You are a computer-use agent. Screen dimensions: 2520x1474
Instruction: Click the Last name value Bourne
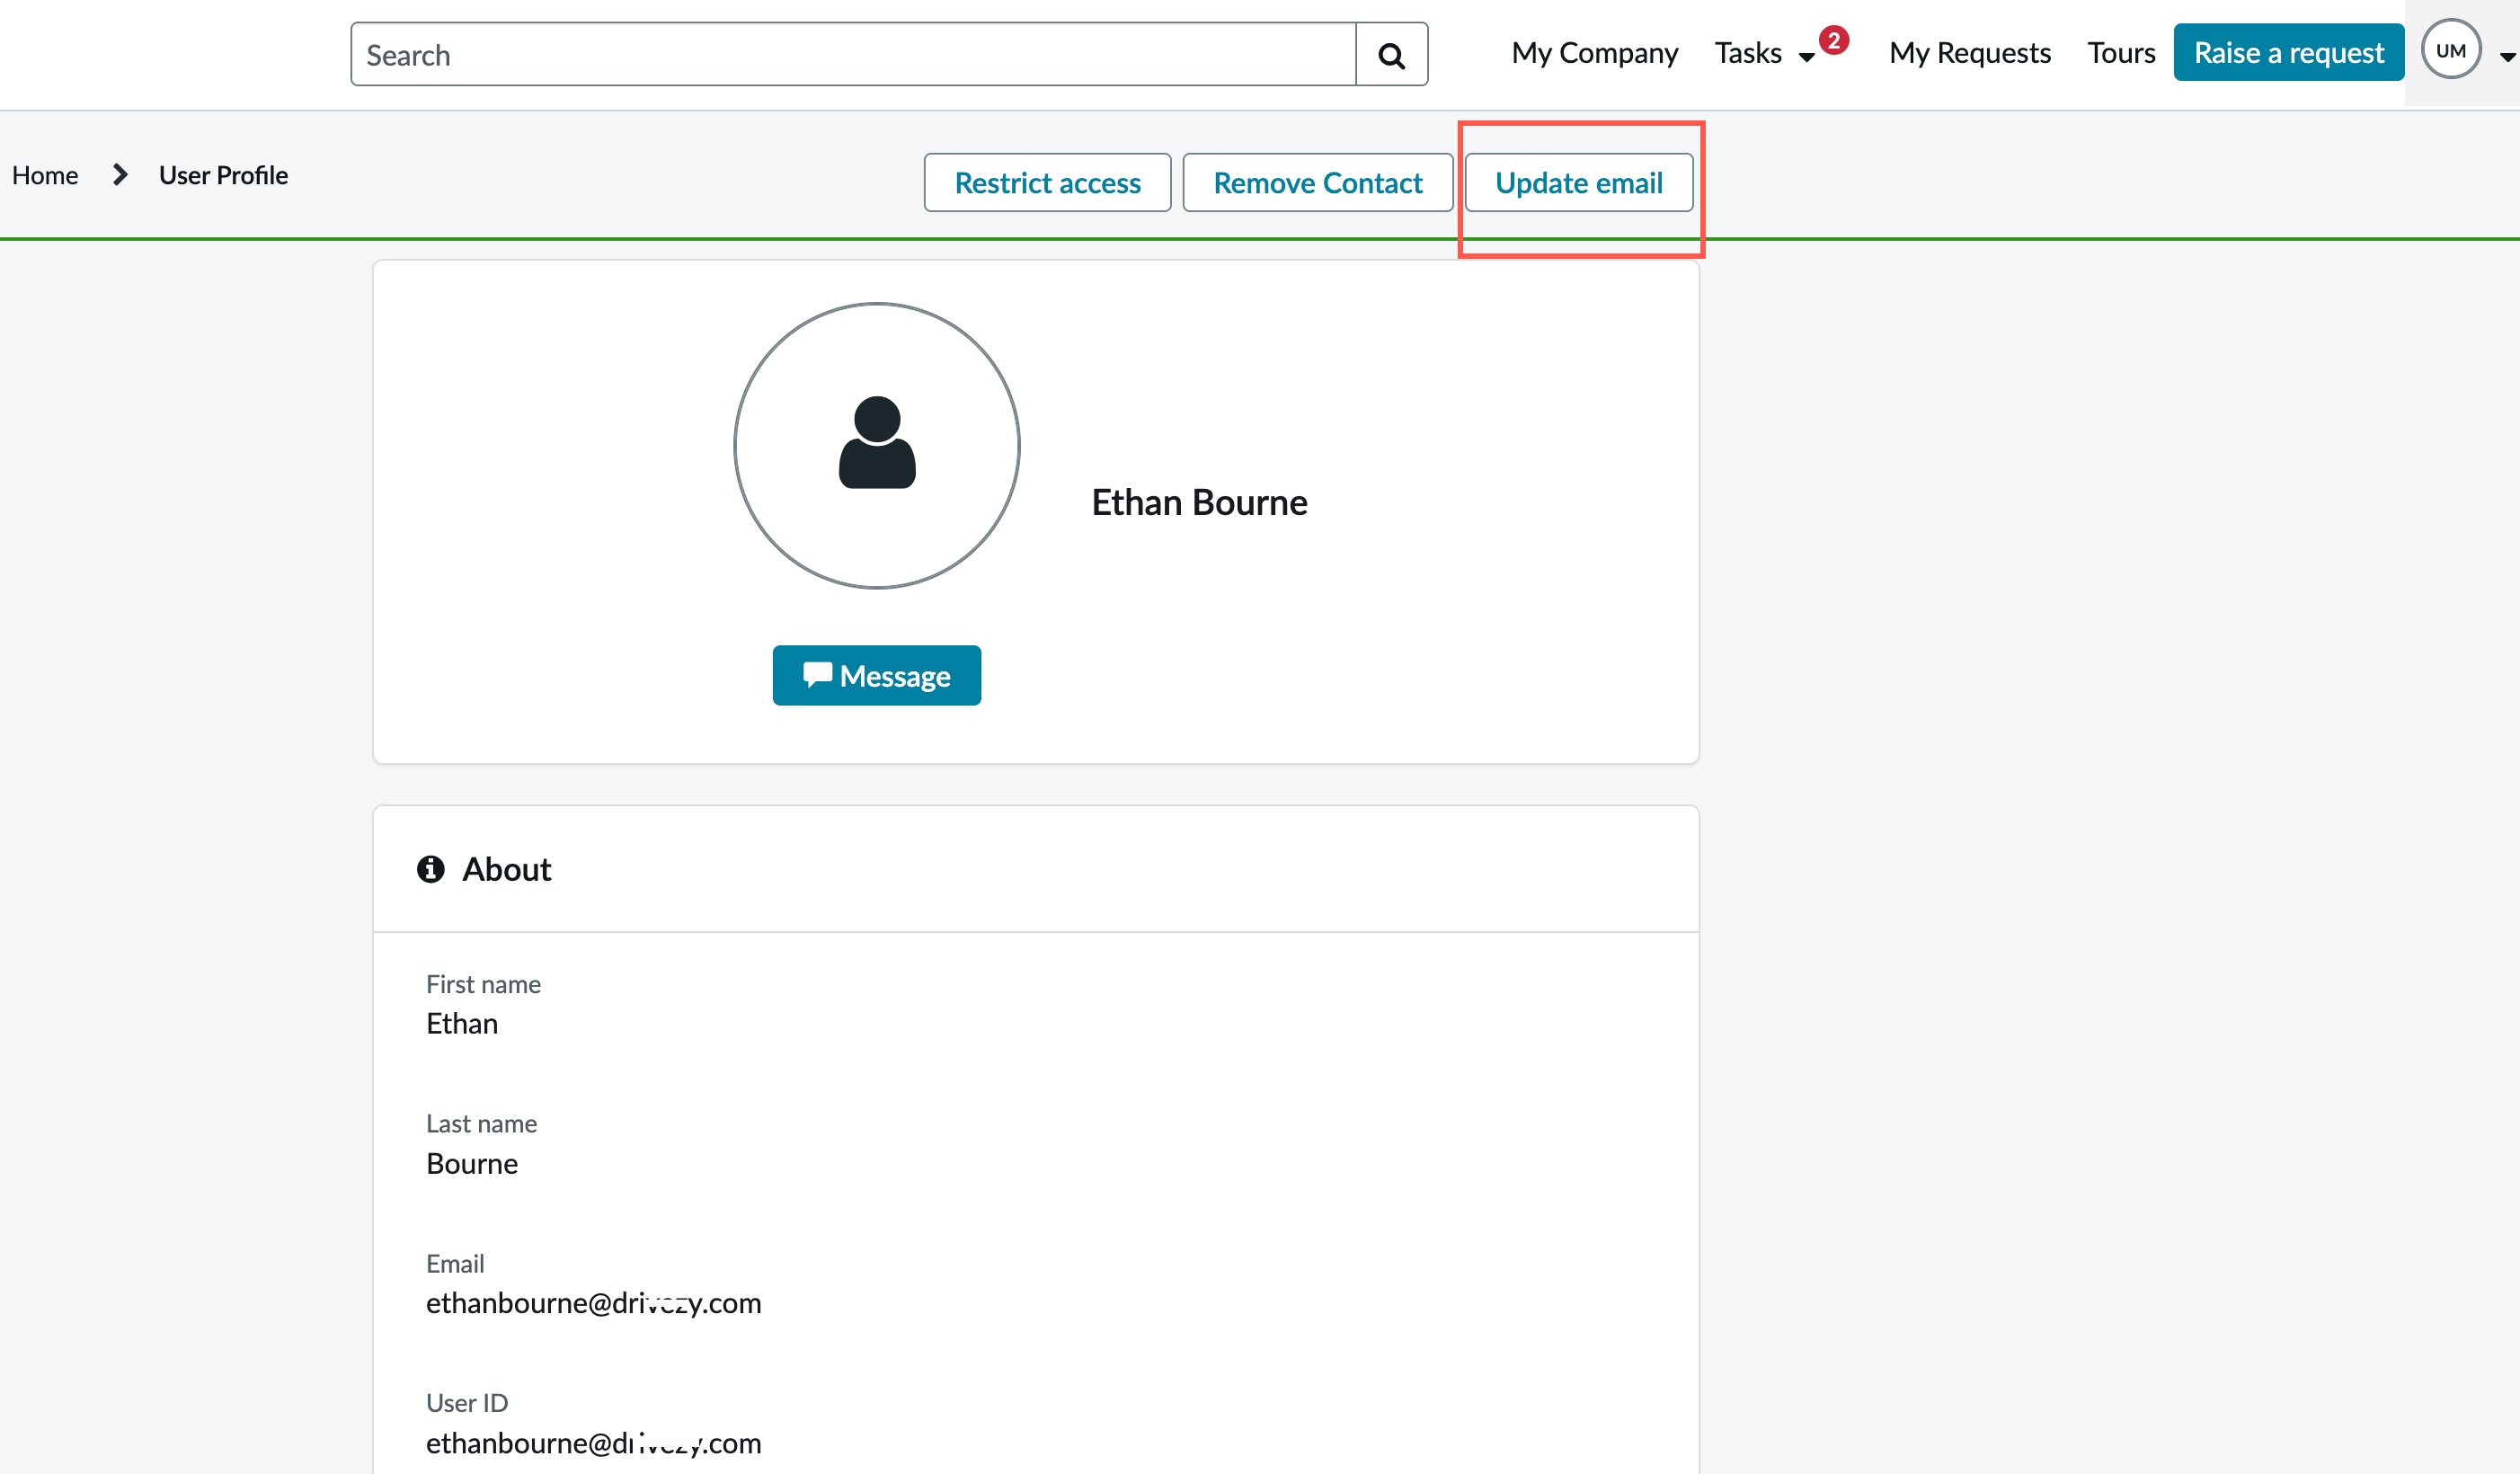pos(472,1164)
